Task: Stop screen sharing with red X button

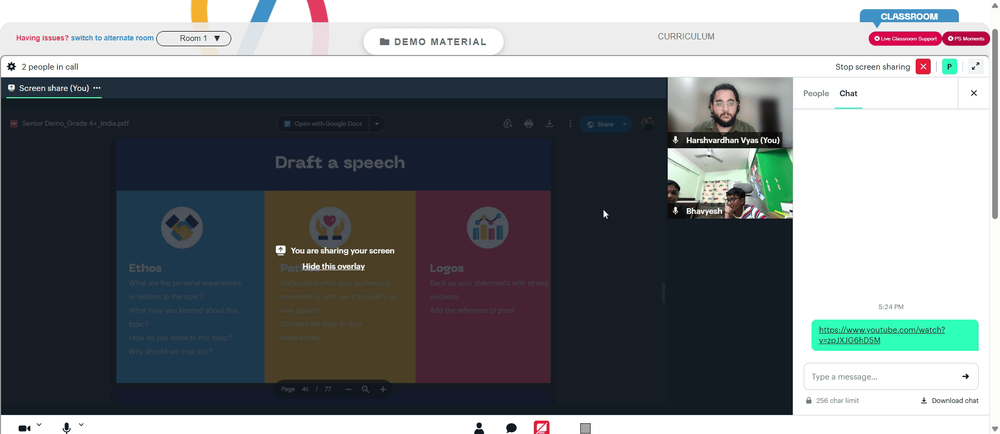Action: point(923,66)
